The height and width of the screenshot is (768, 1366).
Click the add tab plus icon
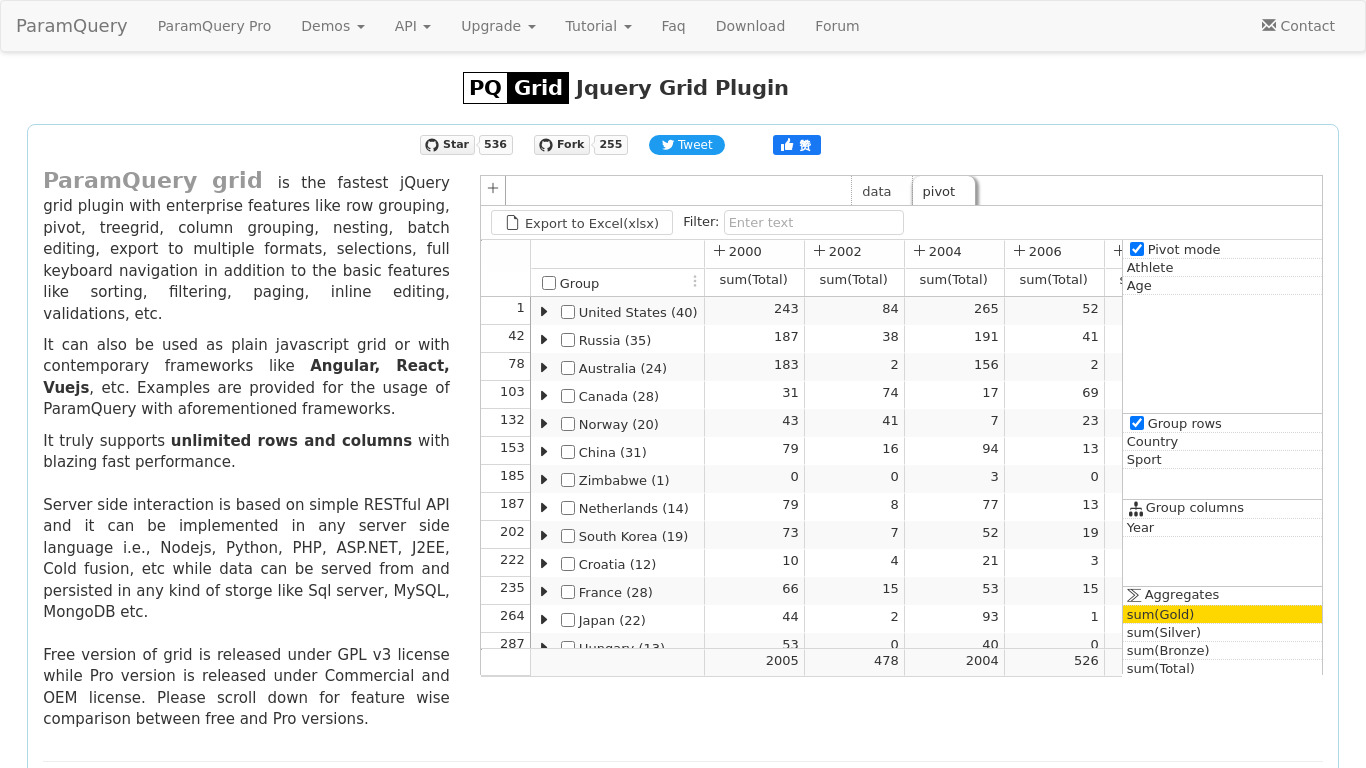pyautogui.click(x=493, y=189)
